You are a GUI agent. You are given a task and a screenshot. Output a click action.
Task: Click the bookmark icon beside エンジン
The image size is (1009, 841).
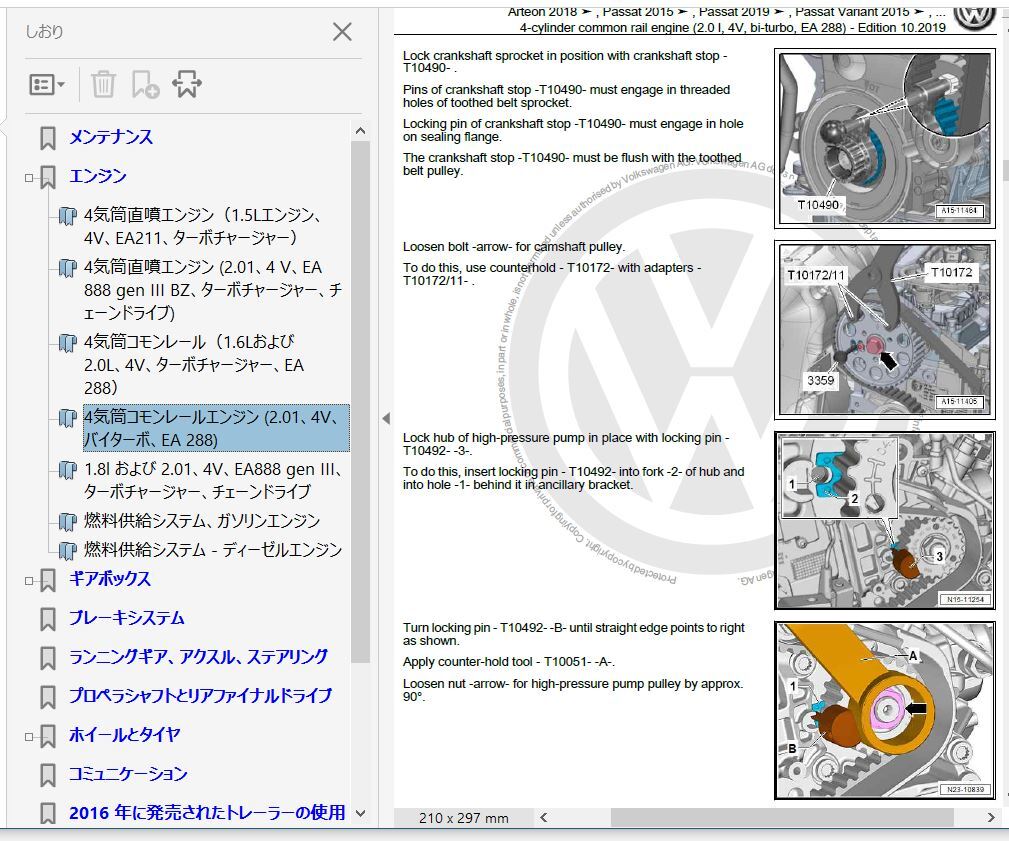tap(48, 178)
